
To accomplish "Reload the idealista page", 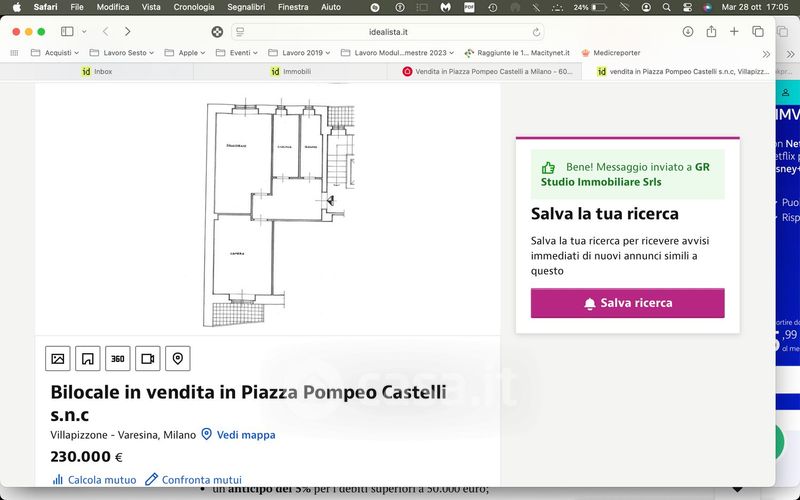I will (x=537, y=32).
